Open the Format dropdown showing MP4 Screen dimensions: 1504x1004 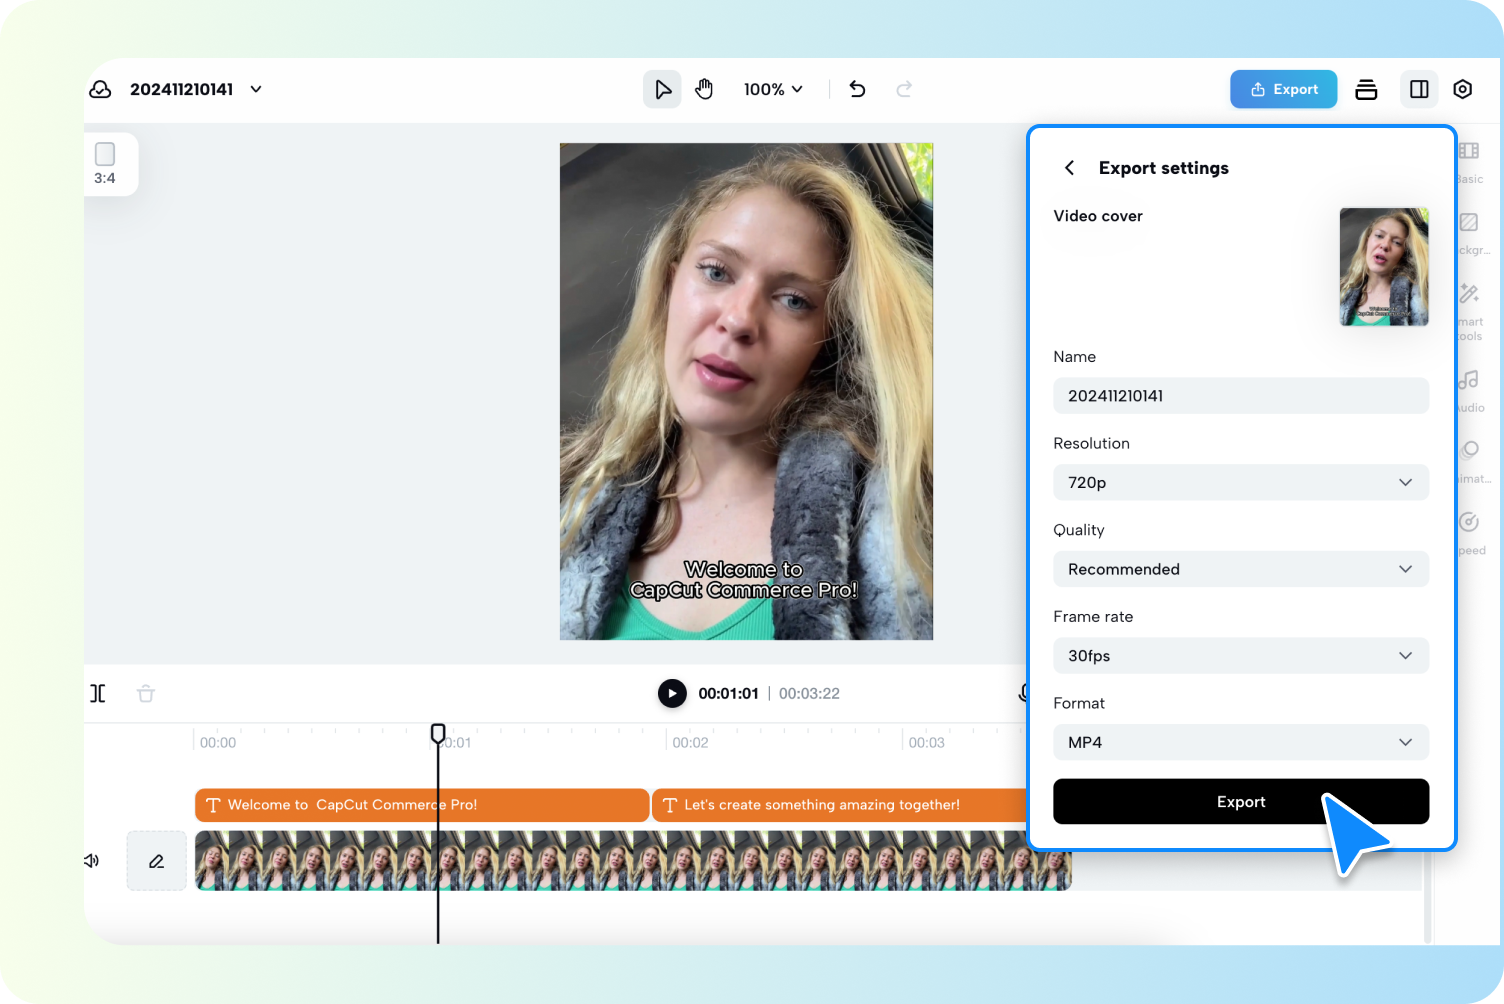(x=1241, y=742)
